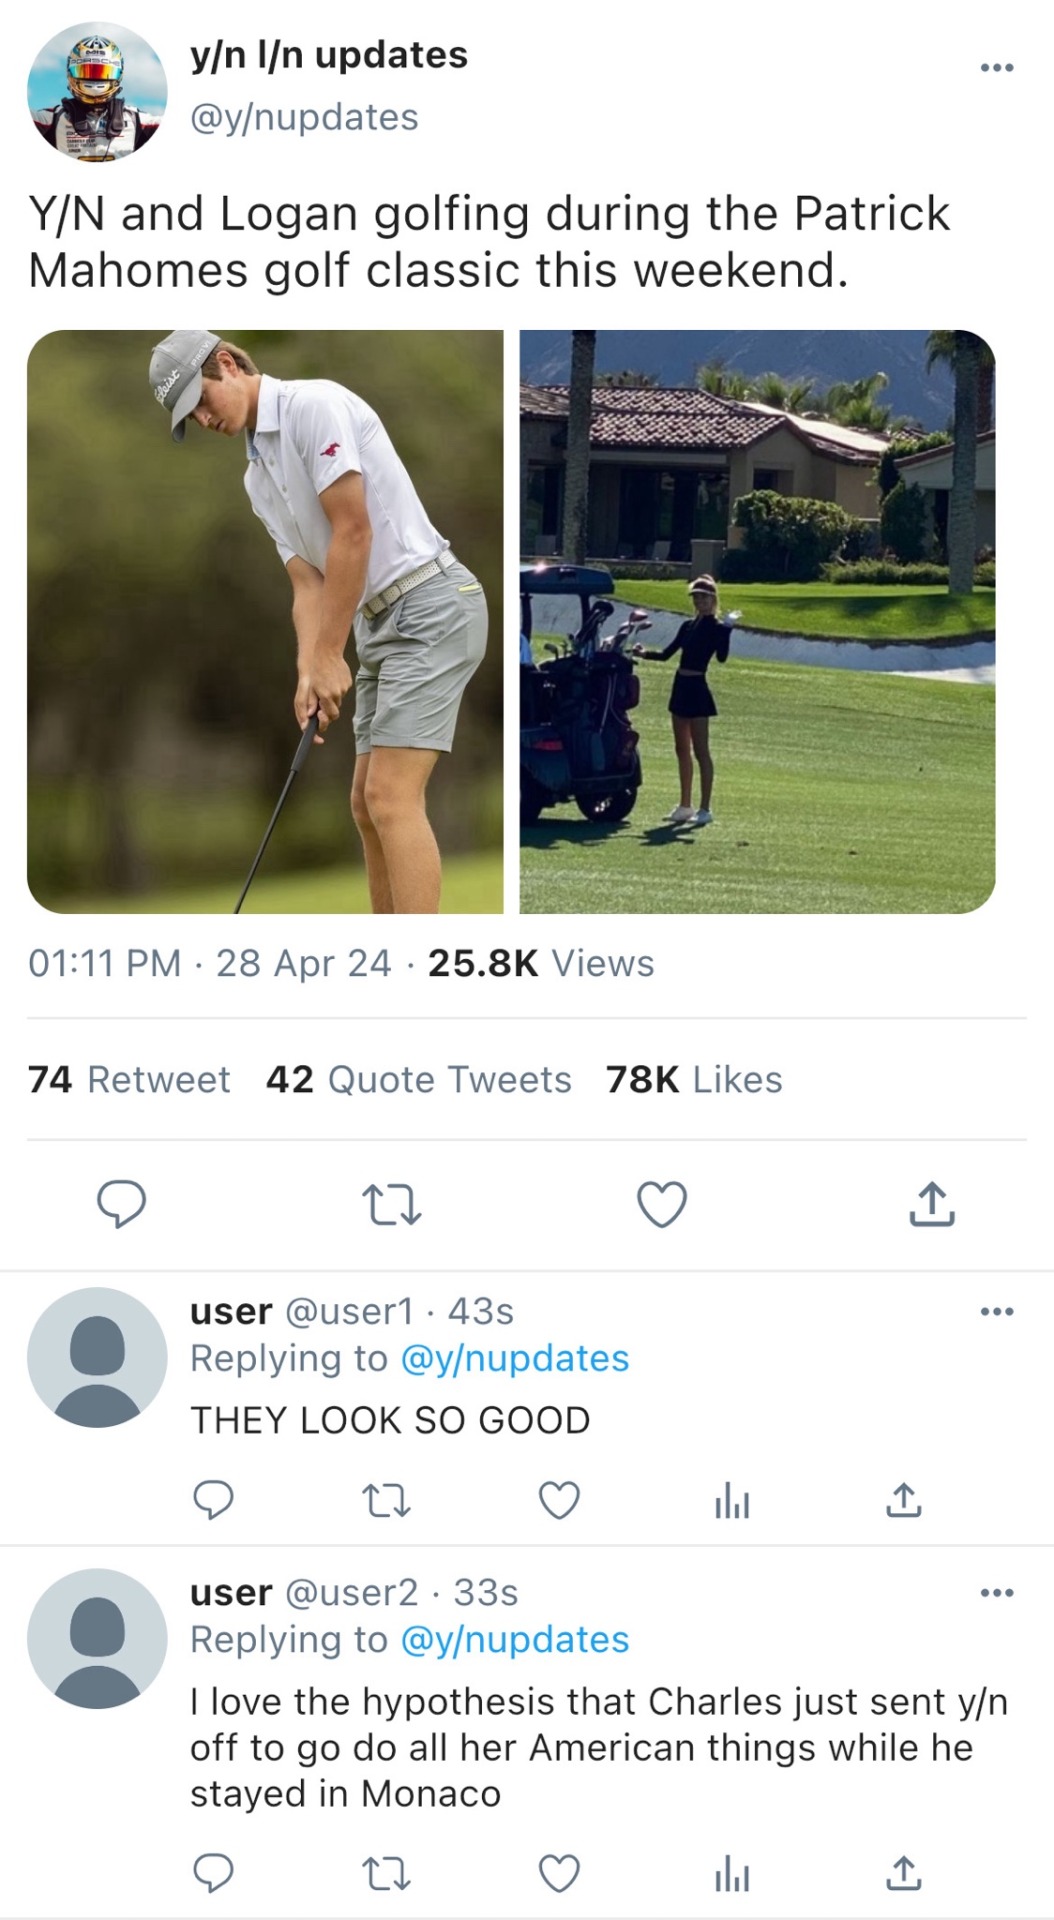
Task: Open more options for main tweet
Action: 997,68
